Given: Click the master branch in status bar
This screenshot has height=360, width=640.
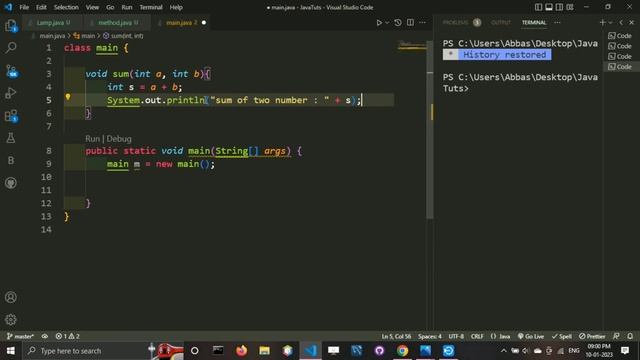Looking at the screenshot, I should point(20,336).
